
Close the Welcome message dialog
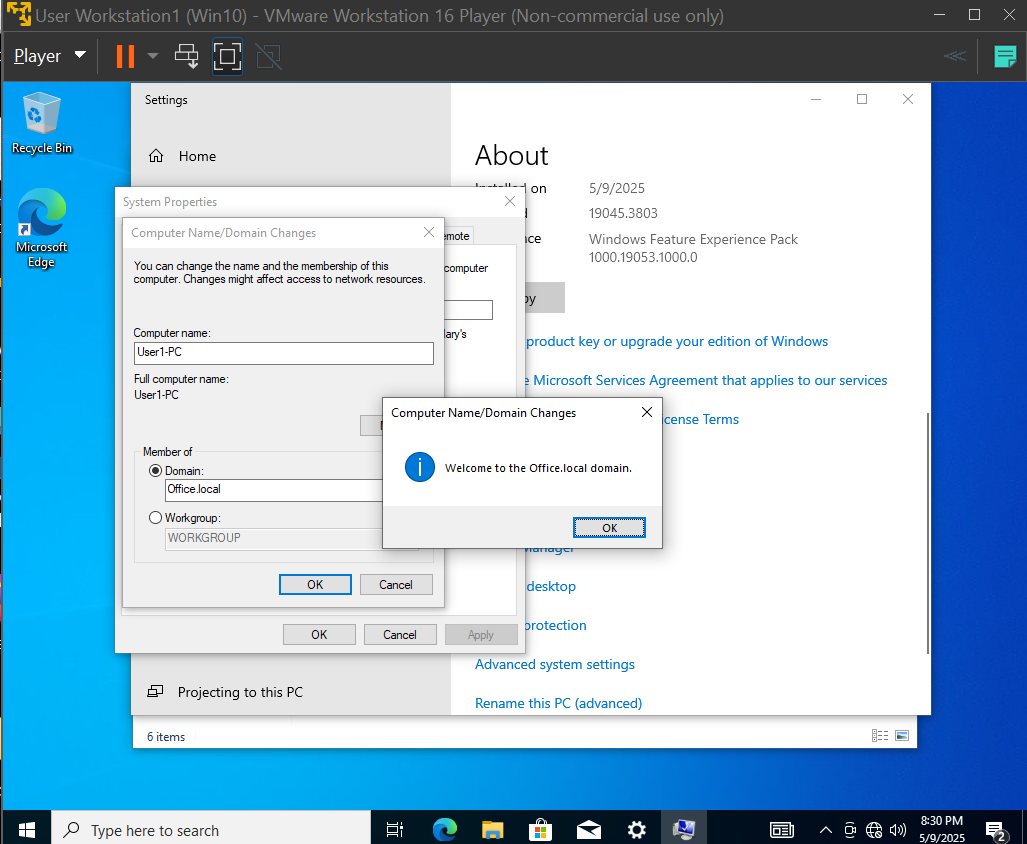[646, 412]
